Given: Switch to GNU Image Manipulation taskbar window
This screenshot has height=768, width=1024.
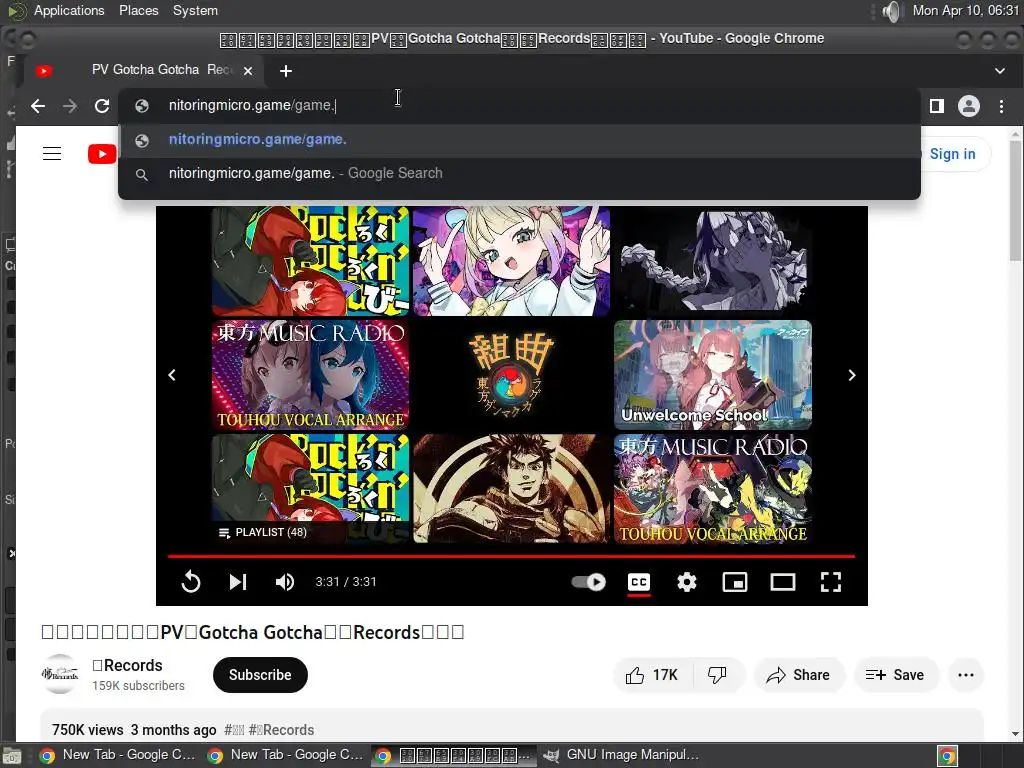Looking at the screenshot, I should tap(621, 755).
